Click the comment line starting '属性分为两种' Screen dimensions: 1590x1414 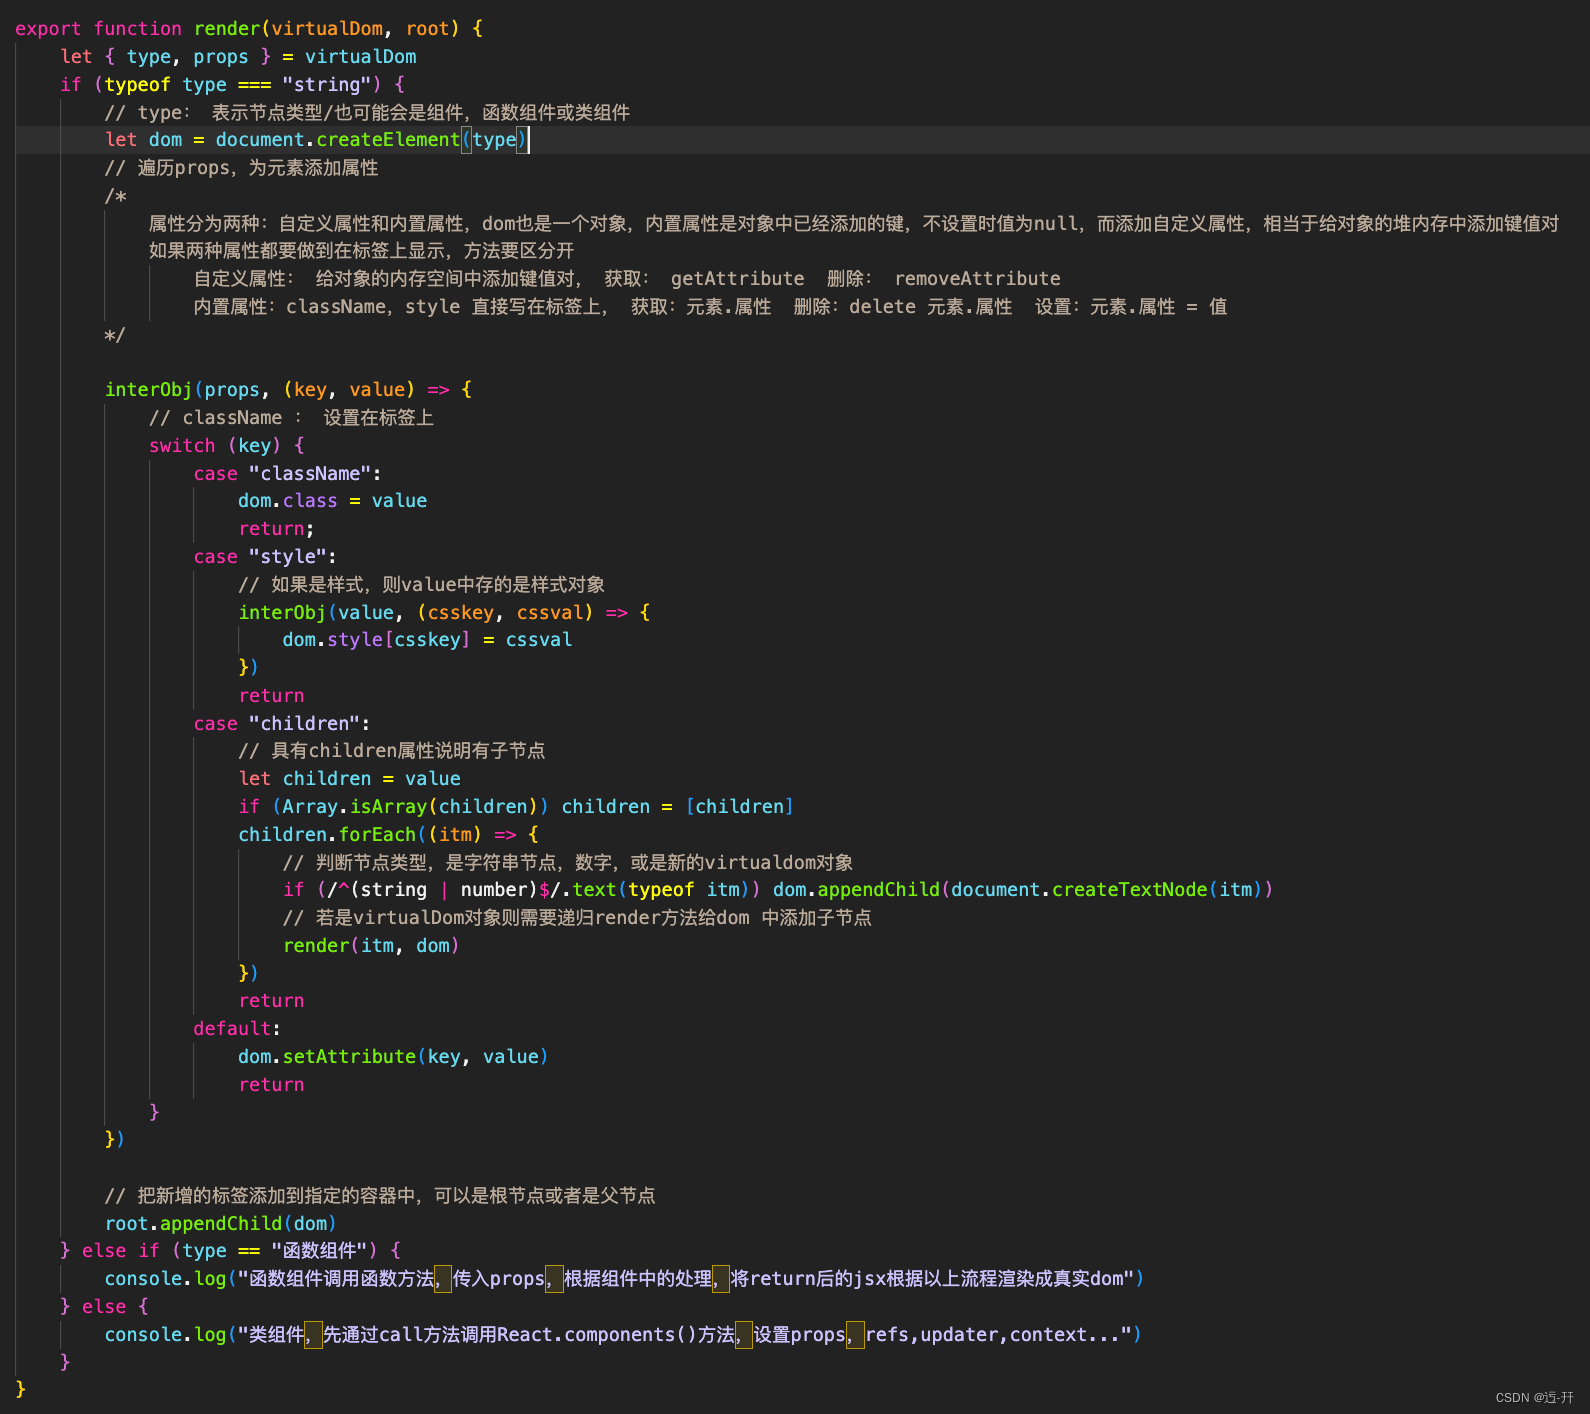click(x=854, y=224)
